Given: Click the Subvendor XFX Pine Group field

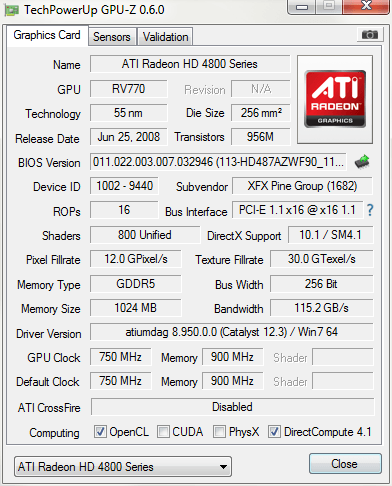Looking at the screenshot, I should point(302,186).
